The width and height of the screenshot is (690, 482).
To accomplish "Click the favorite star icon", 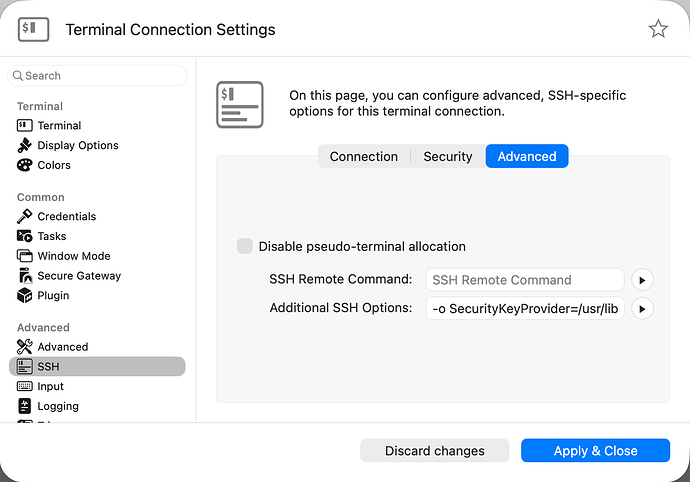I will (658, 29).
